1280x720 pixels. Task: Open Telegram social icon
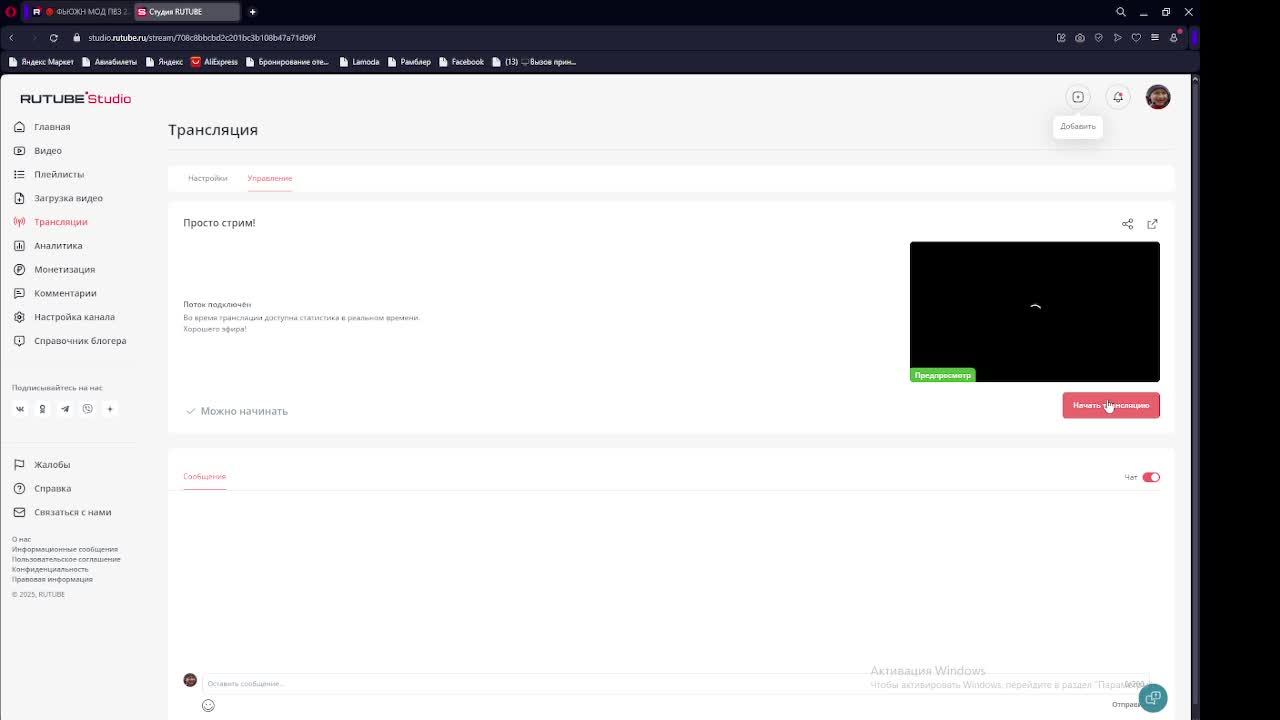(65, 409)
